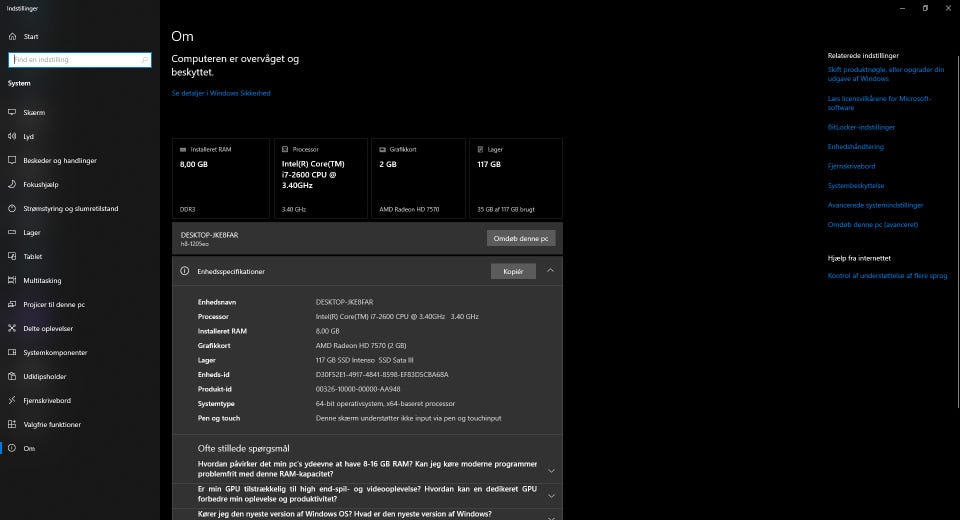
Task: Click the Udklipsholder clipboard icon
Action: point(12,376)
